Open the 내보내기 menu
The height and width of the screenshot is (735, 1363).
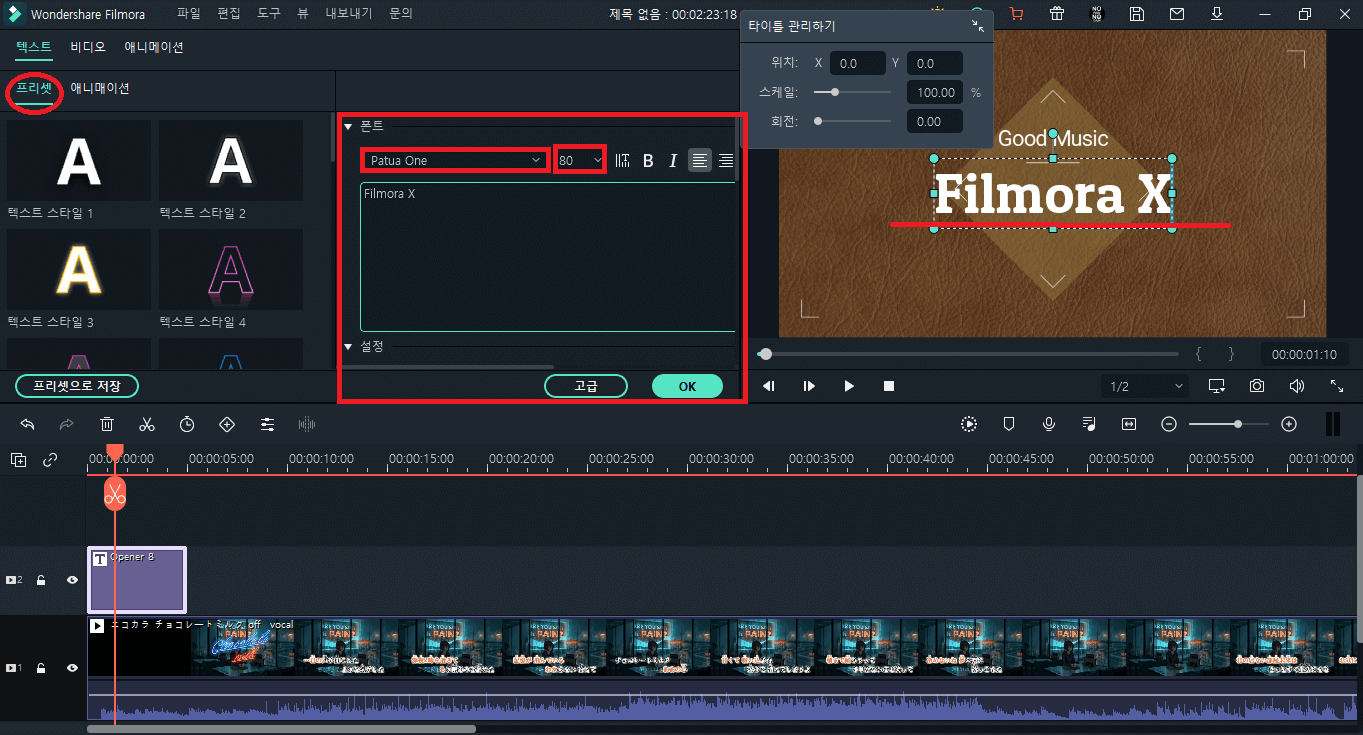349,14
